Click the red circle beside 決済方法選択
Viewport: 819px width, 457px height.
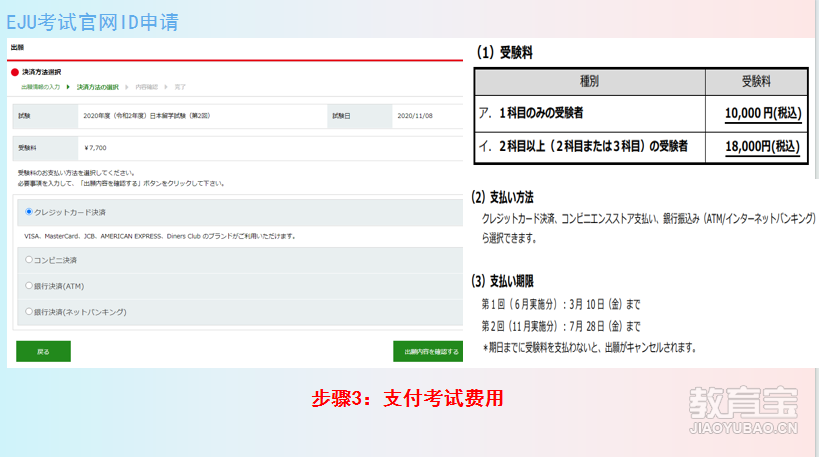coord(14,73)
